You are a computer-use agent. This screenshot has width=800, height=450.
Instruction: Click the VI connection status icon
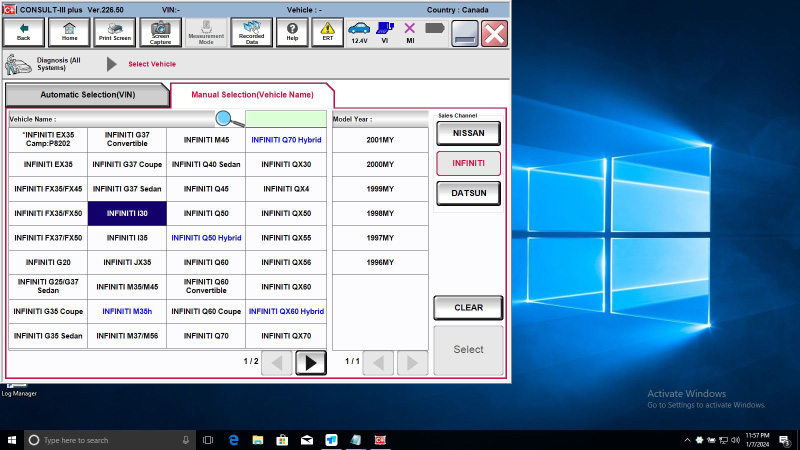[385, 33]
